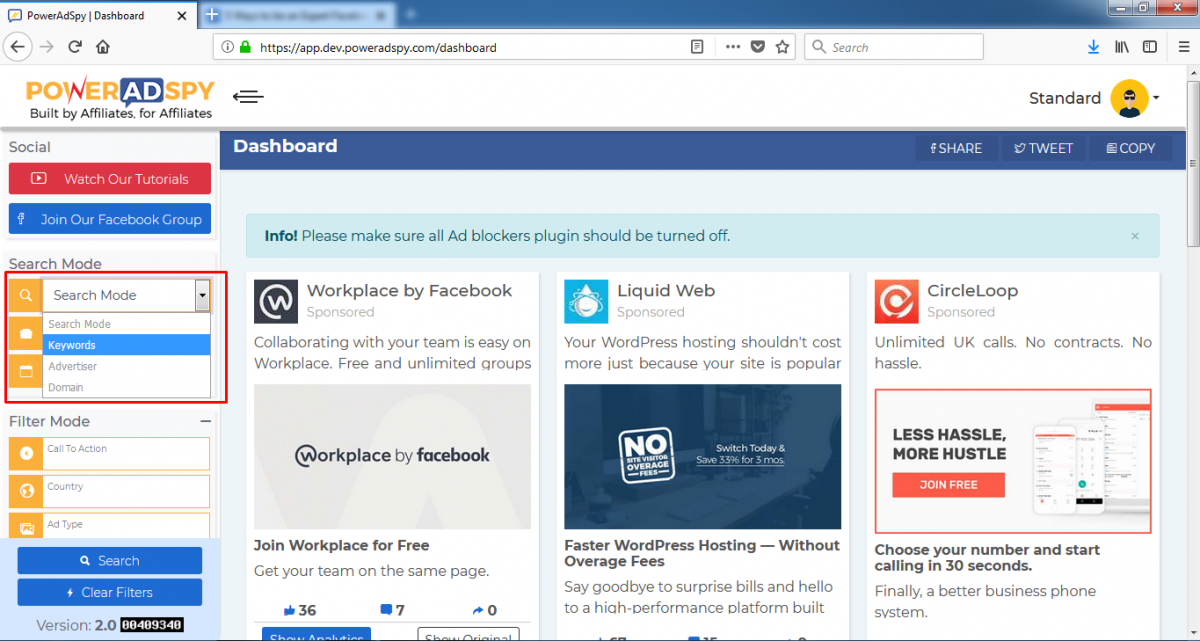This screenshot has width=1200, height=641.
Task: Click the thumbs-up likes icon on Workplace ad
Action: point(290,610)
